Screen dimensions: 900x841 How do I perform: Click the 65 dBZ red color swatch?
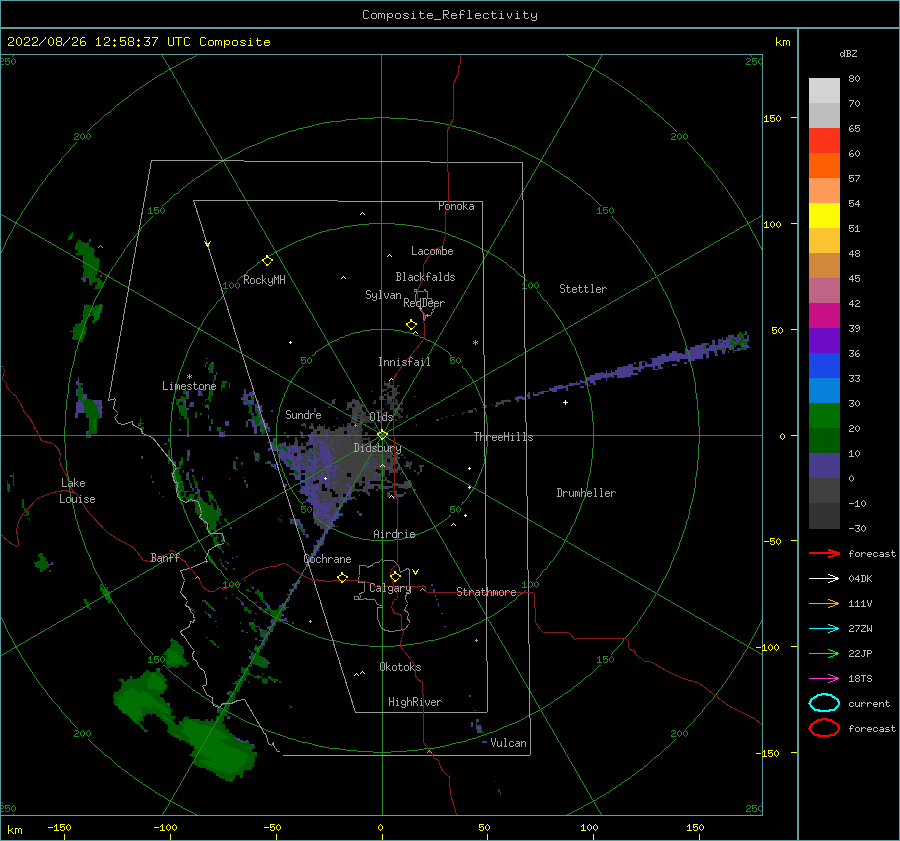click(824, 141)
